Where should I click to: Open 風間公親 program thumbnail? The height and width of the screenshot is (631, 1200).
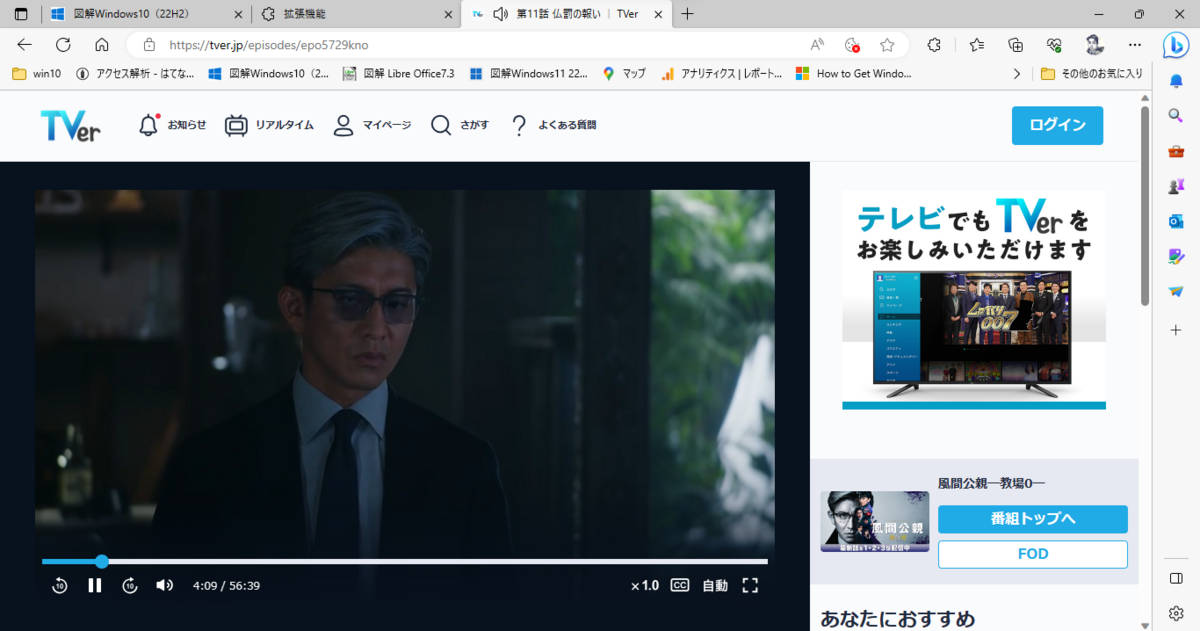(x=875, y=521)
